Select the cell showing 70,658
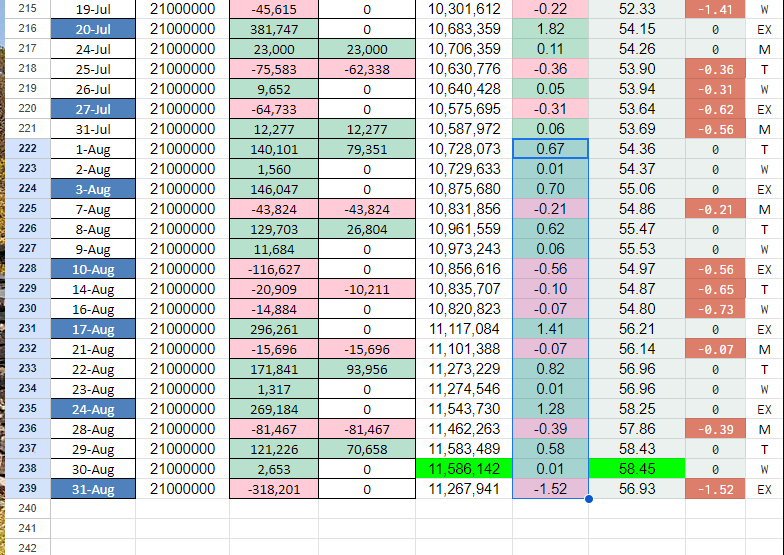This screenshot has height=555, width=784. 367,449
